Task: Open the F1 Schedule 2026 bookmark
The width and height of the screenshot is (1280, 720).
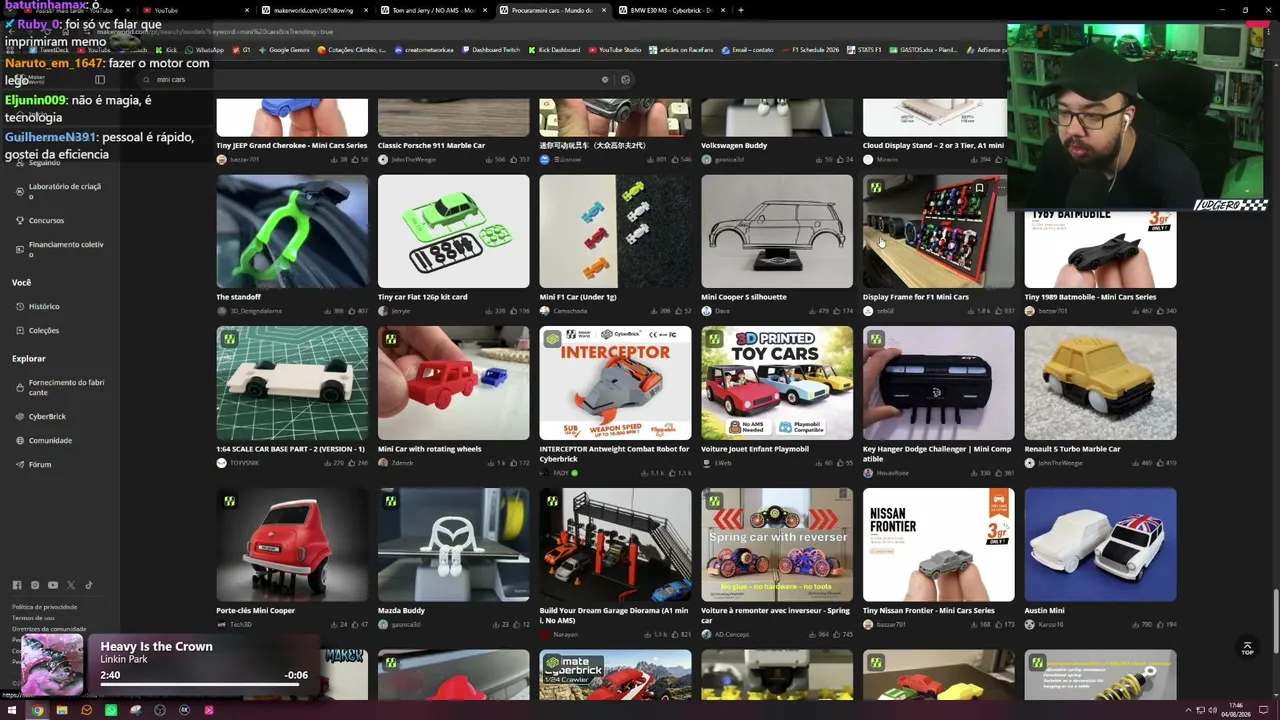Action: point(809,50)
